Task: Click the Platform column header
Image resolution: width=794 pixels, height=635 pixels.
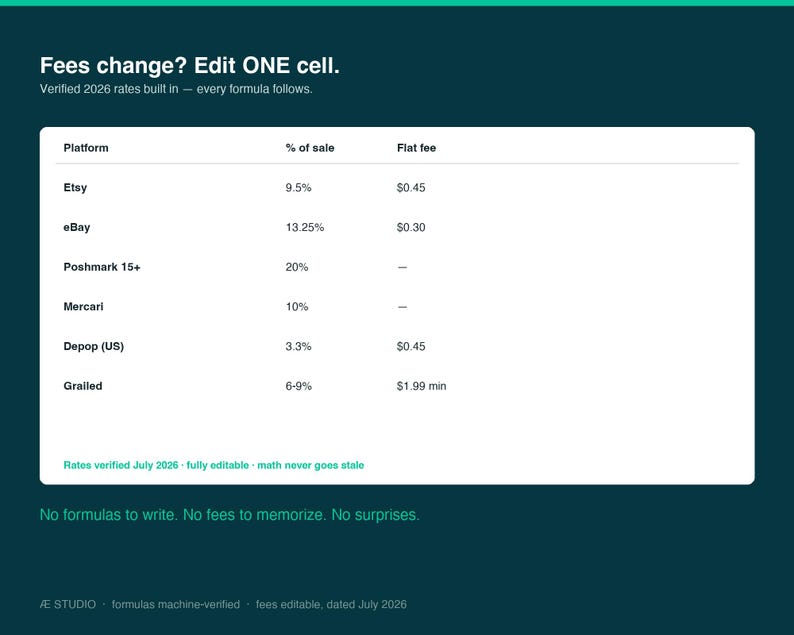Action: [86, 148]
